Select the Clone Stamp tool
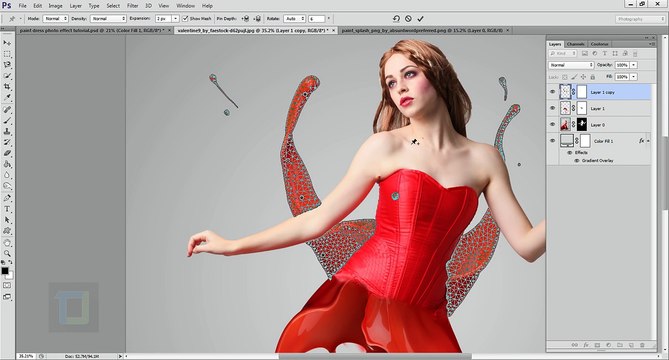The width and height of the screenshot is (669, 360). point(7,132)
